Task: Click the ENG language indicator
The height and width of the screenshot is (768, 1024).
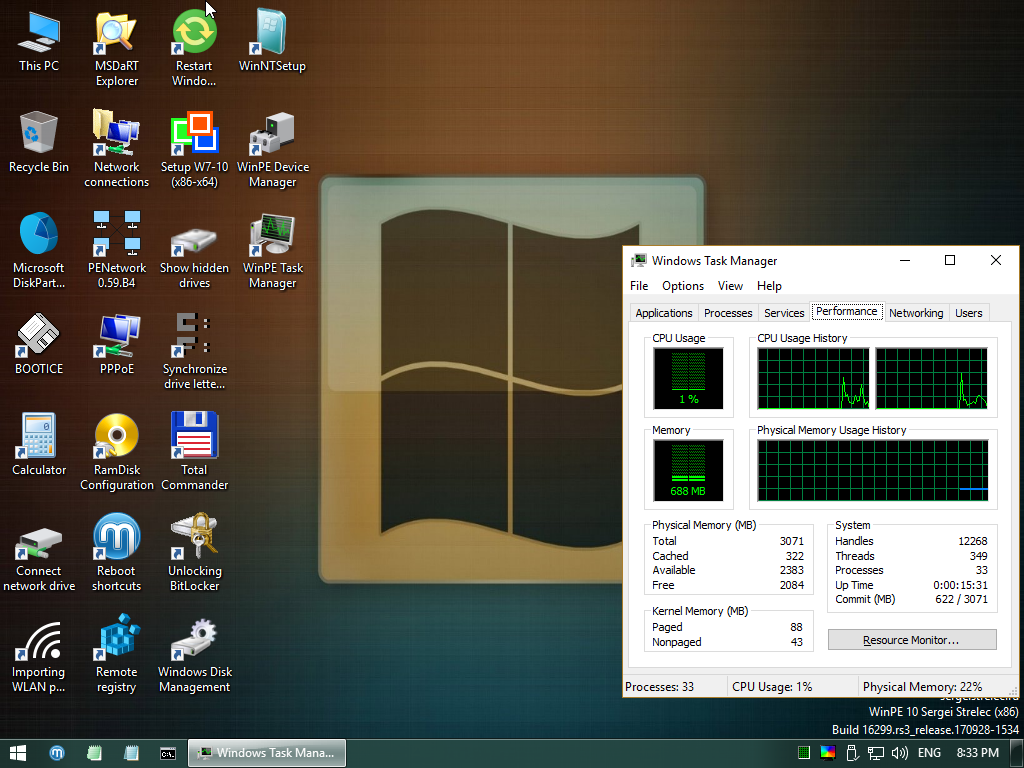Action: pos(929,753)
